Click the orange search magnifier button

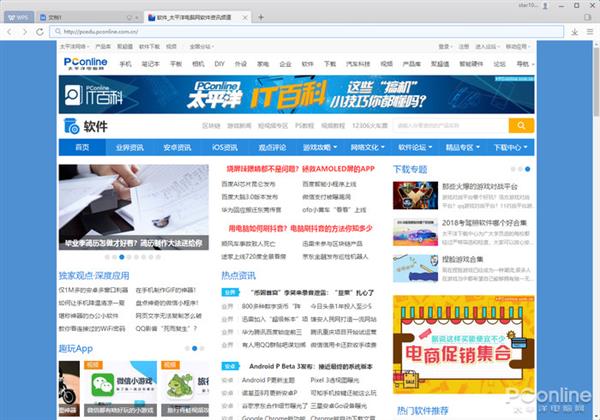click(521, 125)
